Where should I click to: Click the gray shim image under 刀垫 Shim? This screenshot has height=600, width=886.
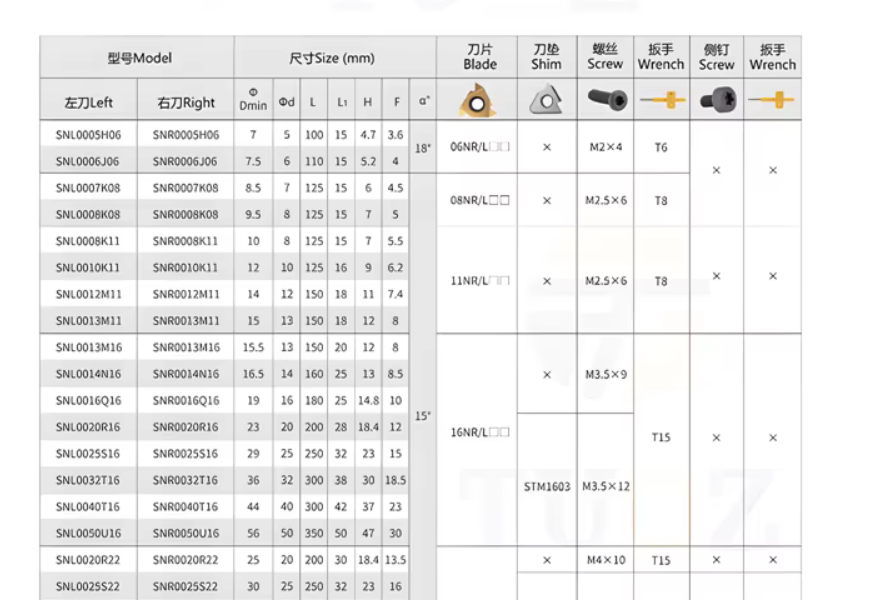pyautogui.click(x=546, y=99)
